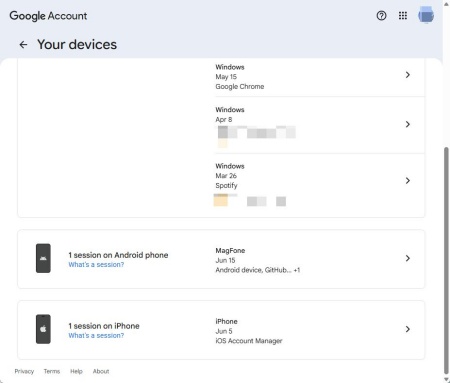Select the May 15 date text
Screen dimensions: 450x383
[x=226, y=77]
